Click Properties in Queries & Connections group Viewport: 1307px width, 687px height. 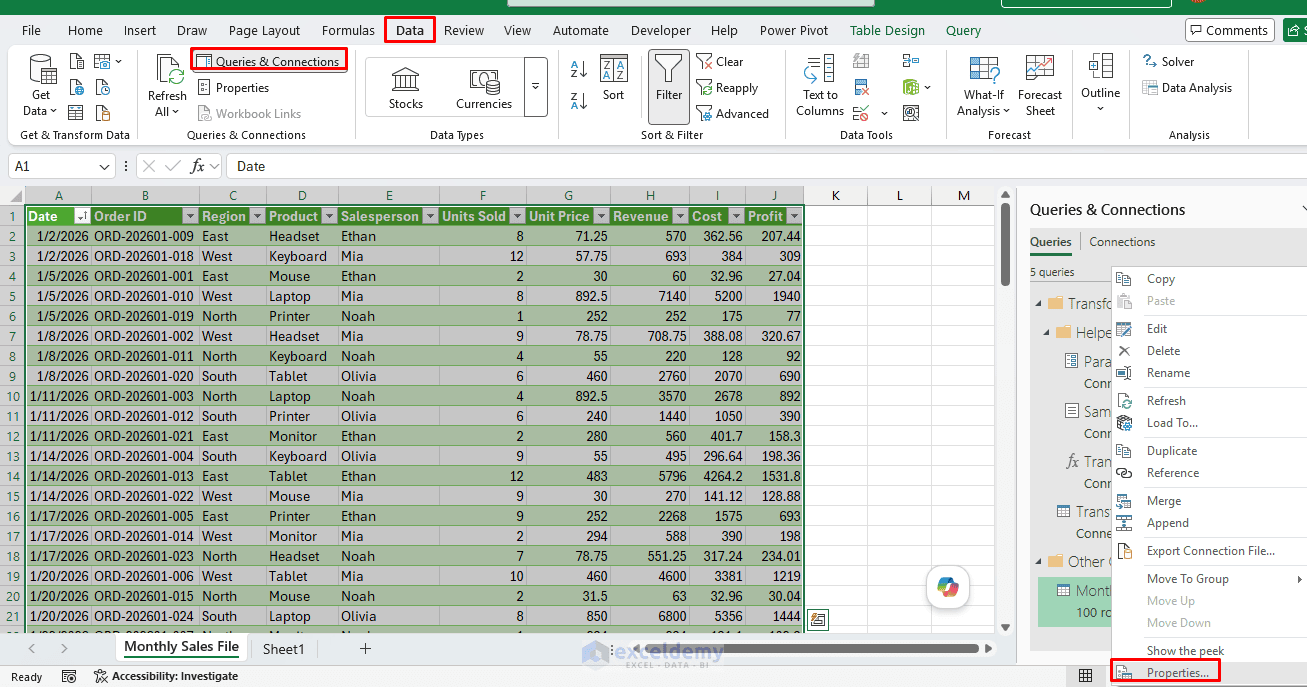(233, 88)
